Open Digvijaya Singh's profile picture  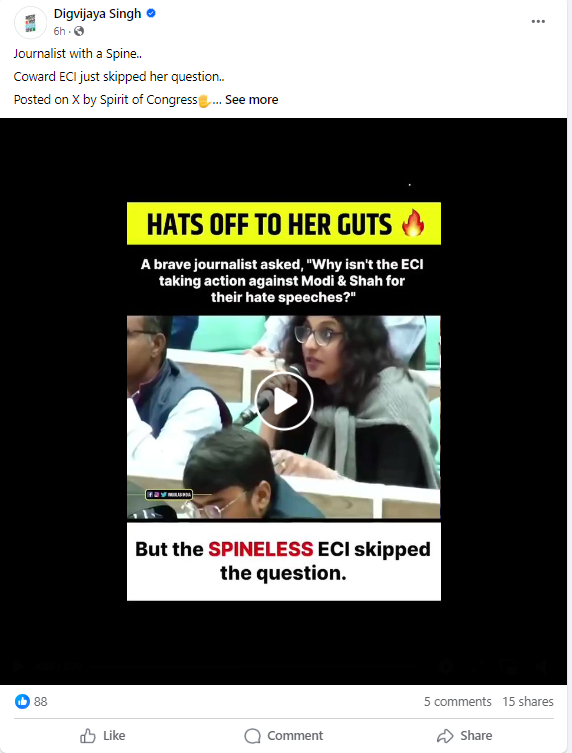coord(30,23)
